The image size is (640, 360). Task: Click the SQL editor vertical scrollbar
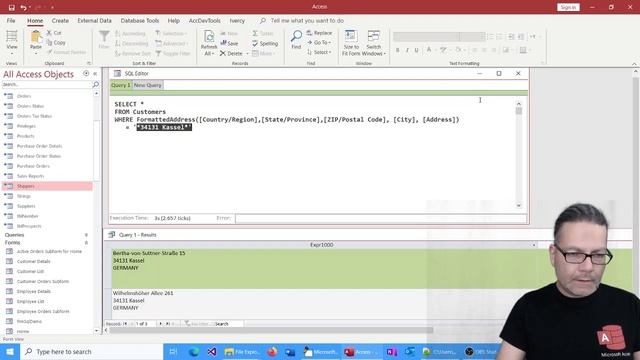tap(519, 155)
